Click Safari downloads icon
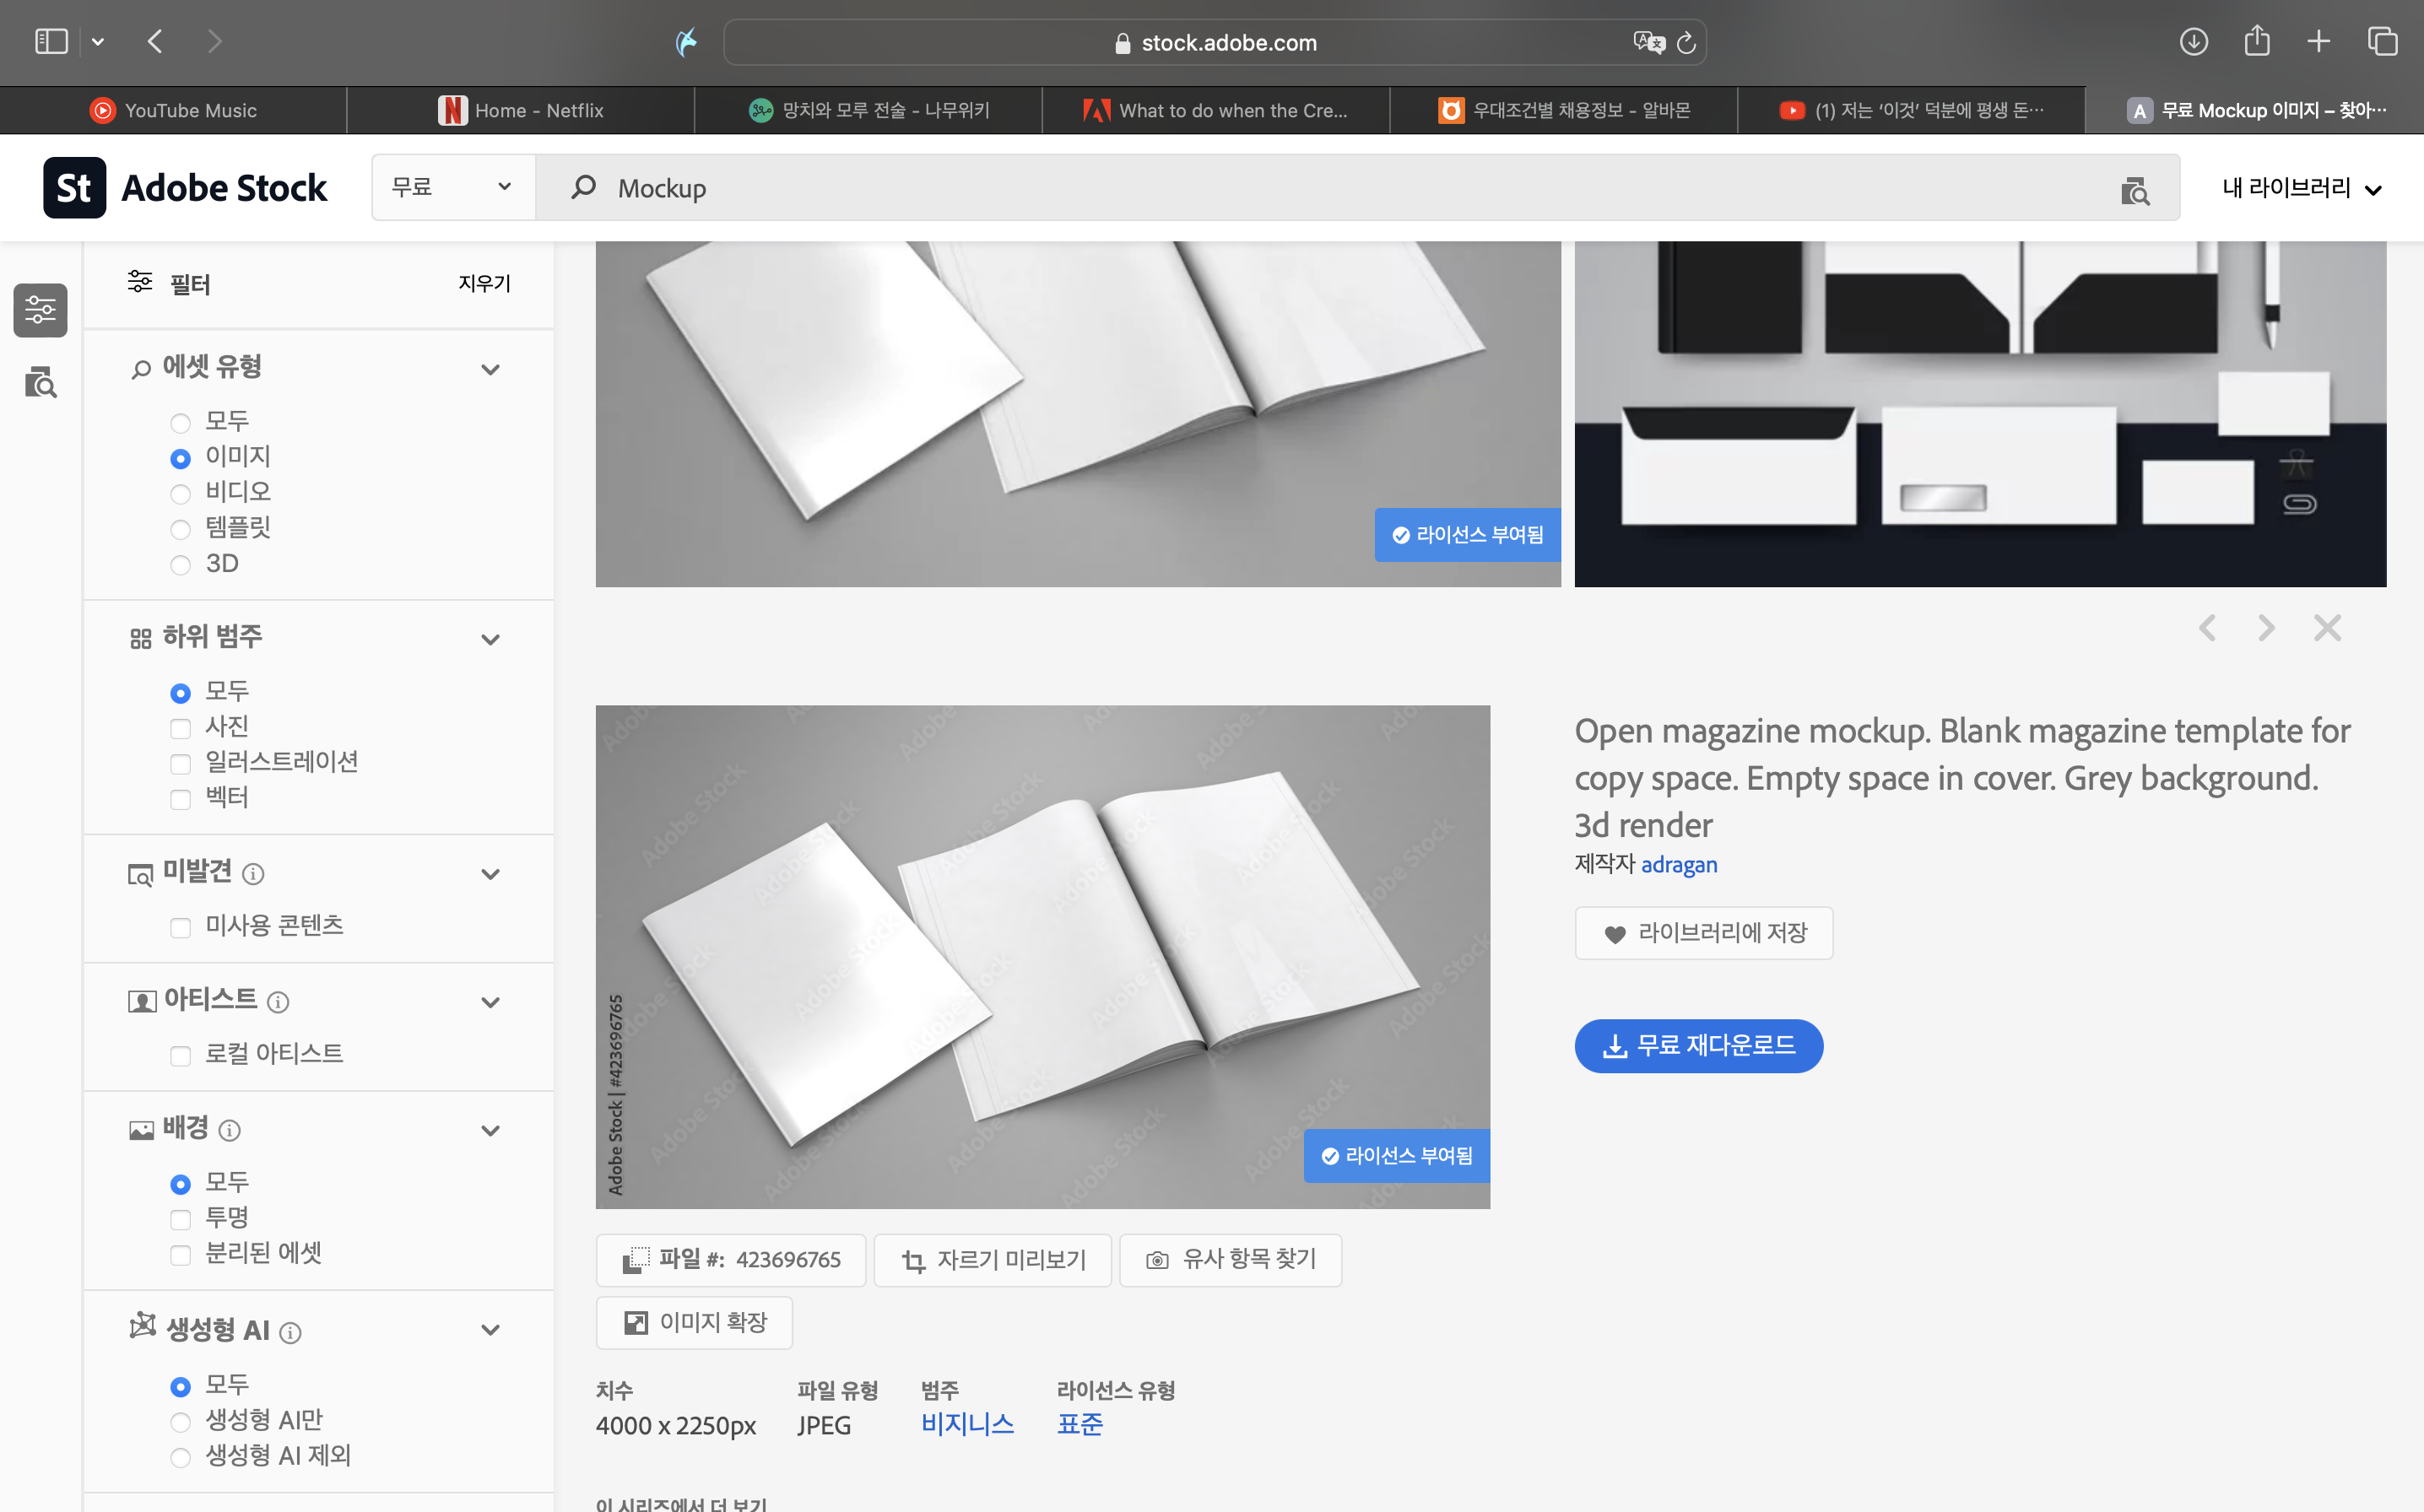 [x=2193, y=42]
